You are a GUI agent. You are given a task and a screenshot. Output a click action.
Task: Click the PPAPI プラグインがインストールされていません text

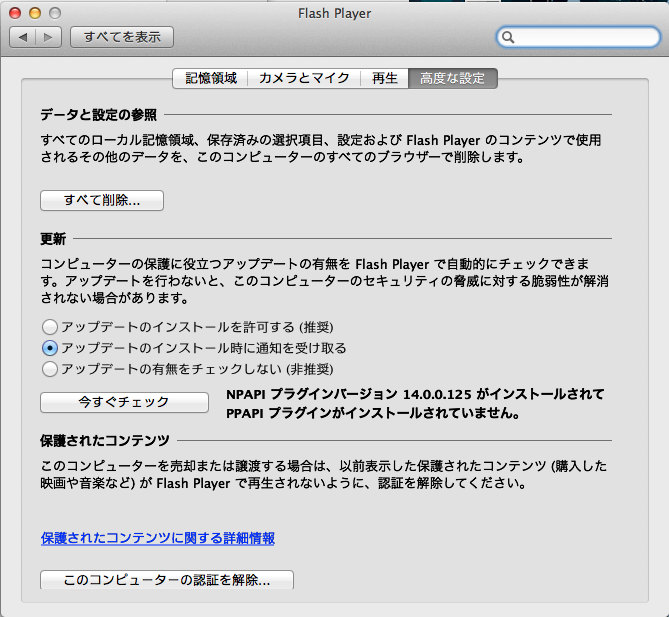pos(372,413)
